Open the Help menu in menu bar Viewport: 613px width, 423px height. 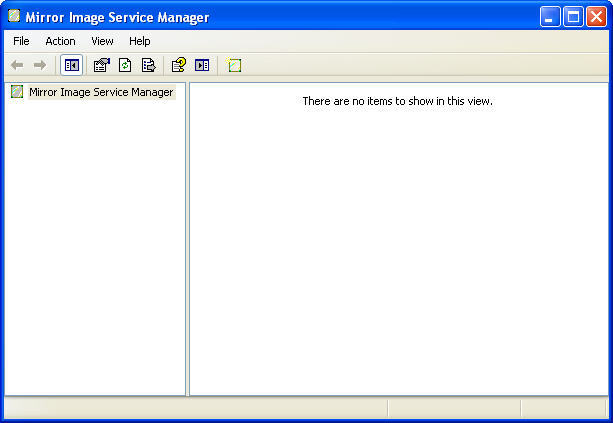[x=139, y=41]
